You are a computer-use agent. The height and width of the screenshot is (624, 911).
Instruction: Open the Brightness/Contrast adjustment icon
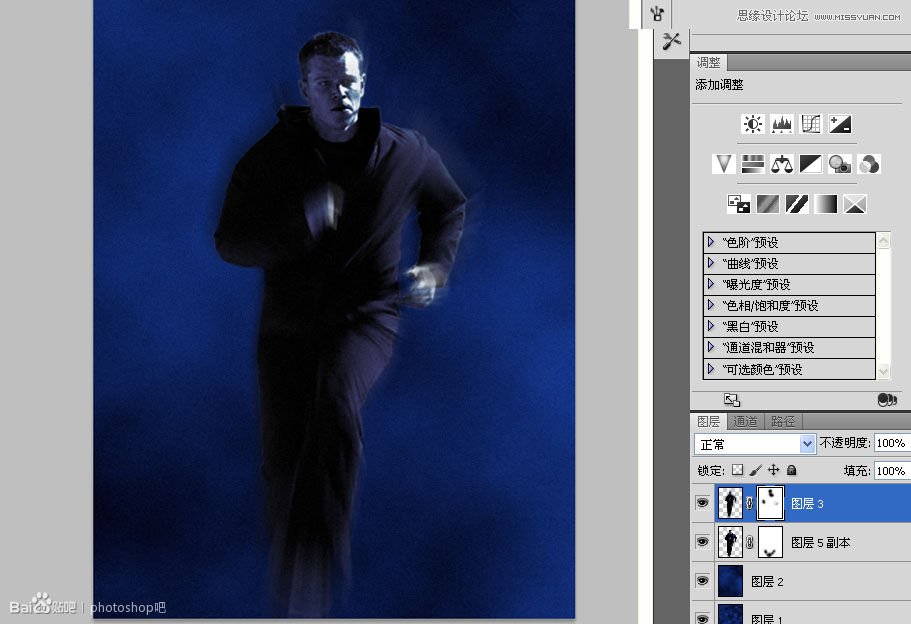(x=753, y=123)
